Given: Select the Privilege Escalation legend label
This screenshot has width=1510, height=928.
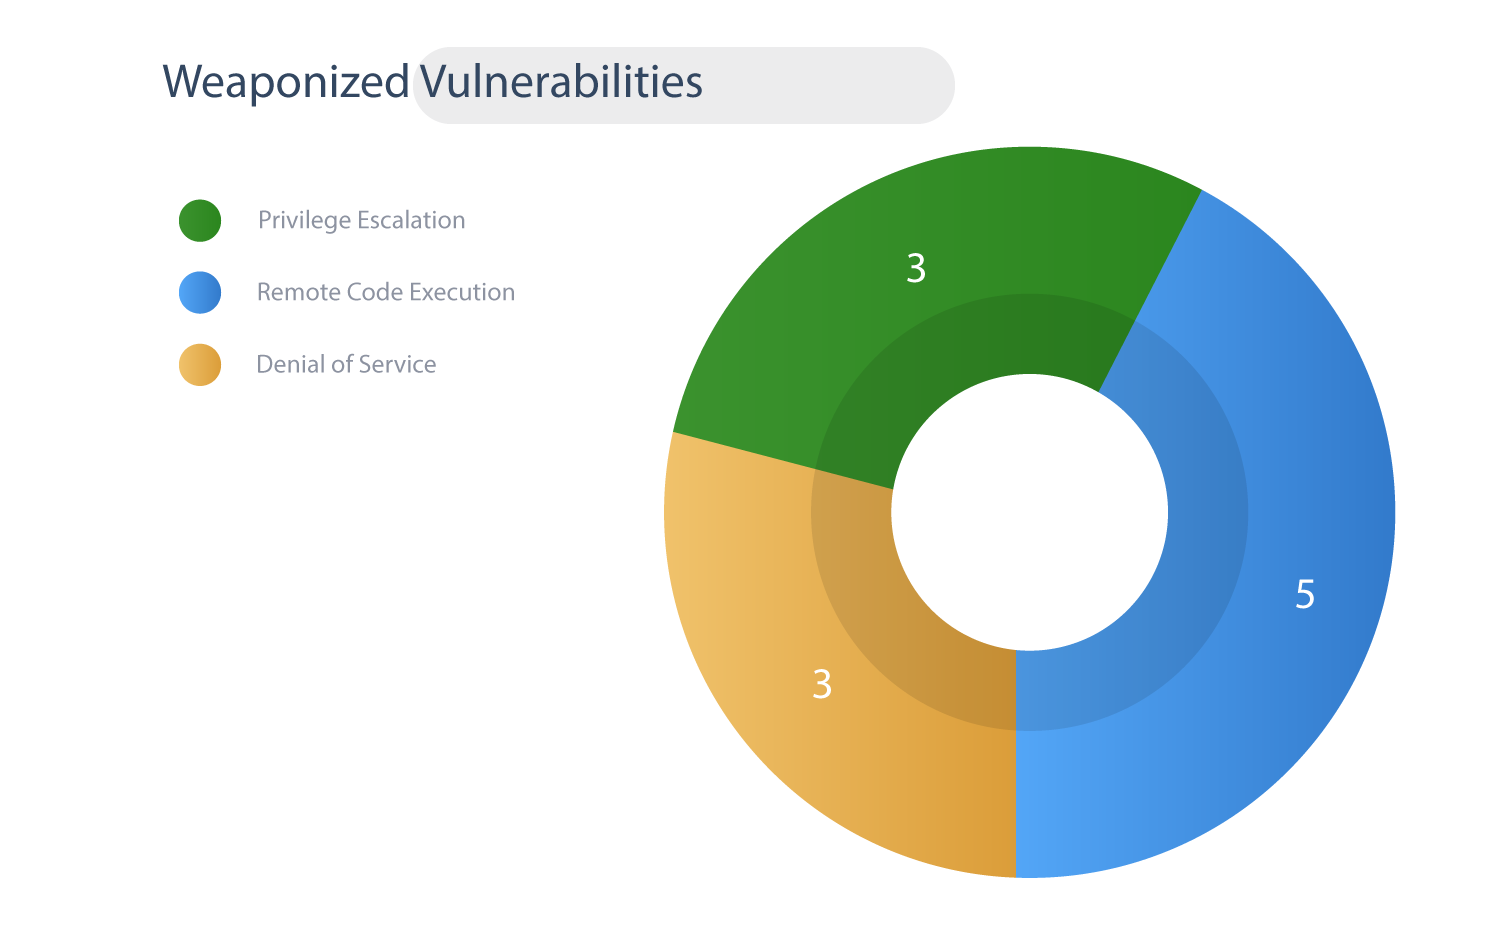Looking at the screenshot, I should click(362, 220).
